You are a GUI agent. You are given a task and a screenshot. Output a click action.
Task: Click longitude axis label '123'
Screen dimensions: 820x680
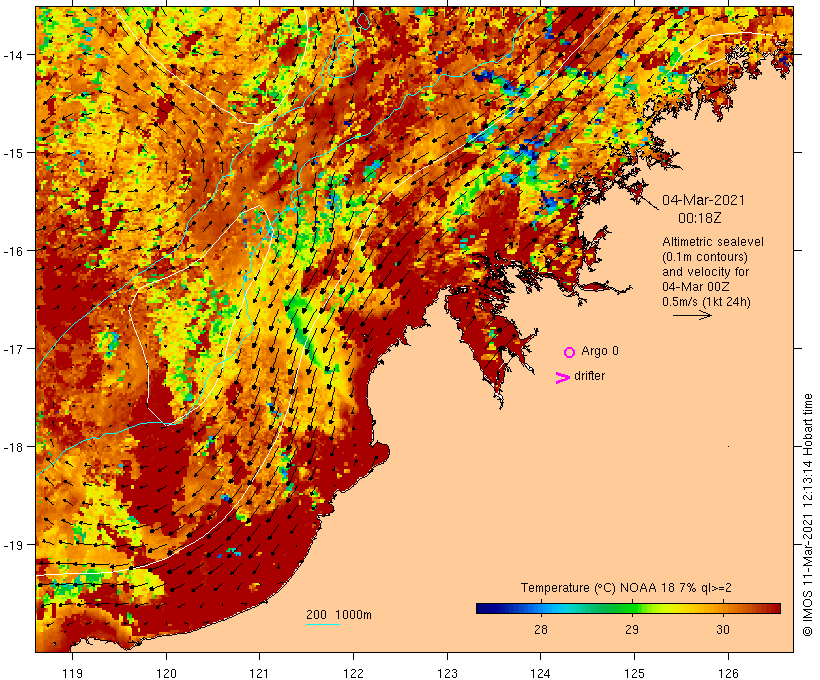click(447, 673)
